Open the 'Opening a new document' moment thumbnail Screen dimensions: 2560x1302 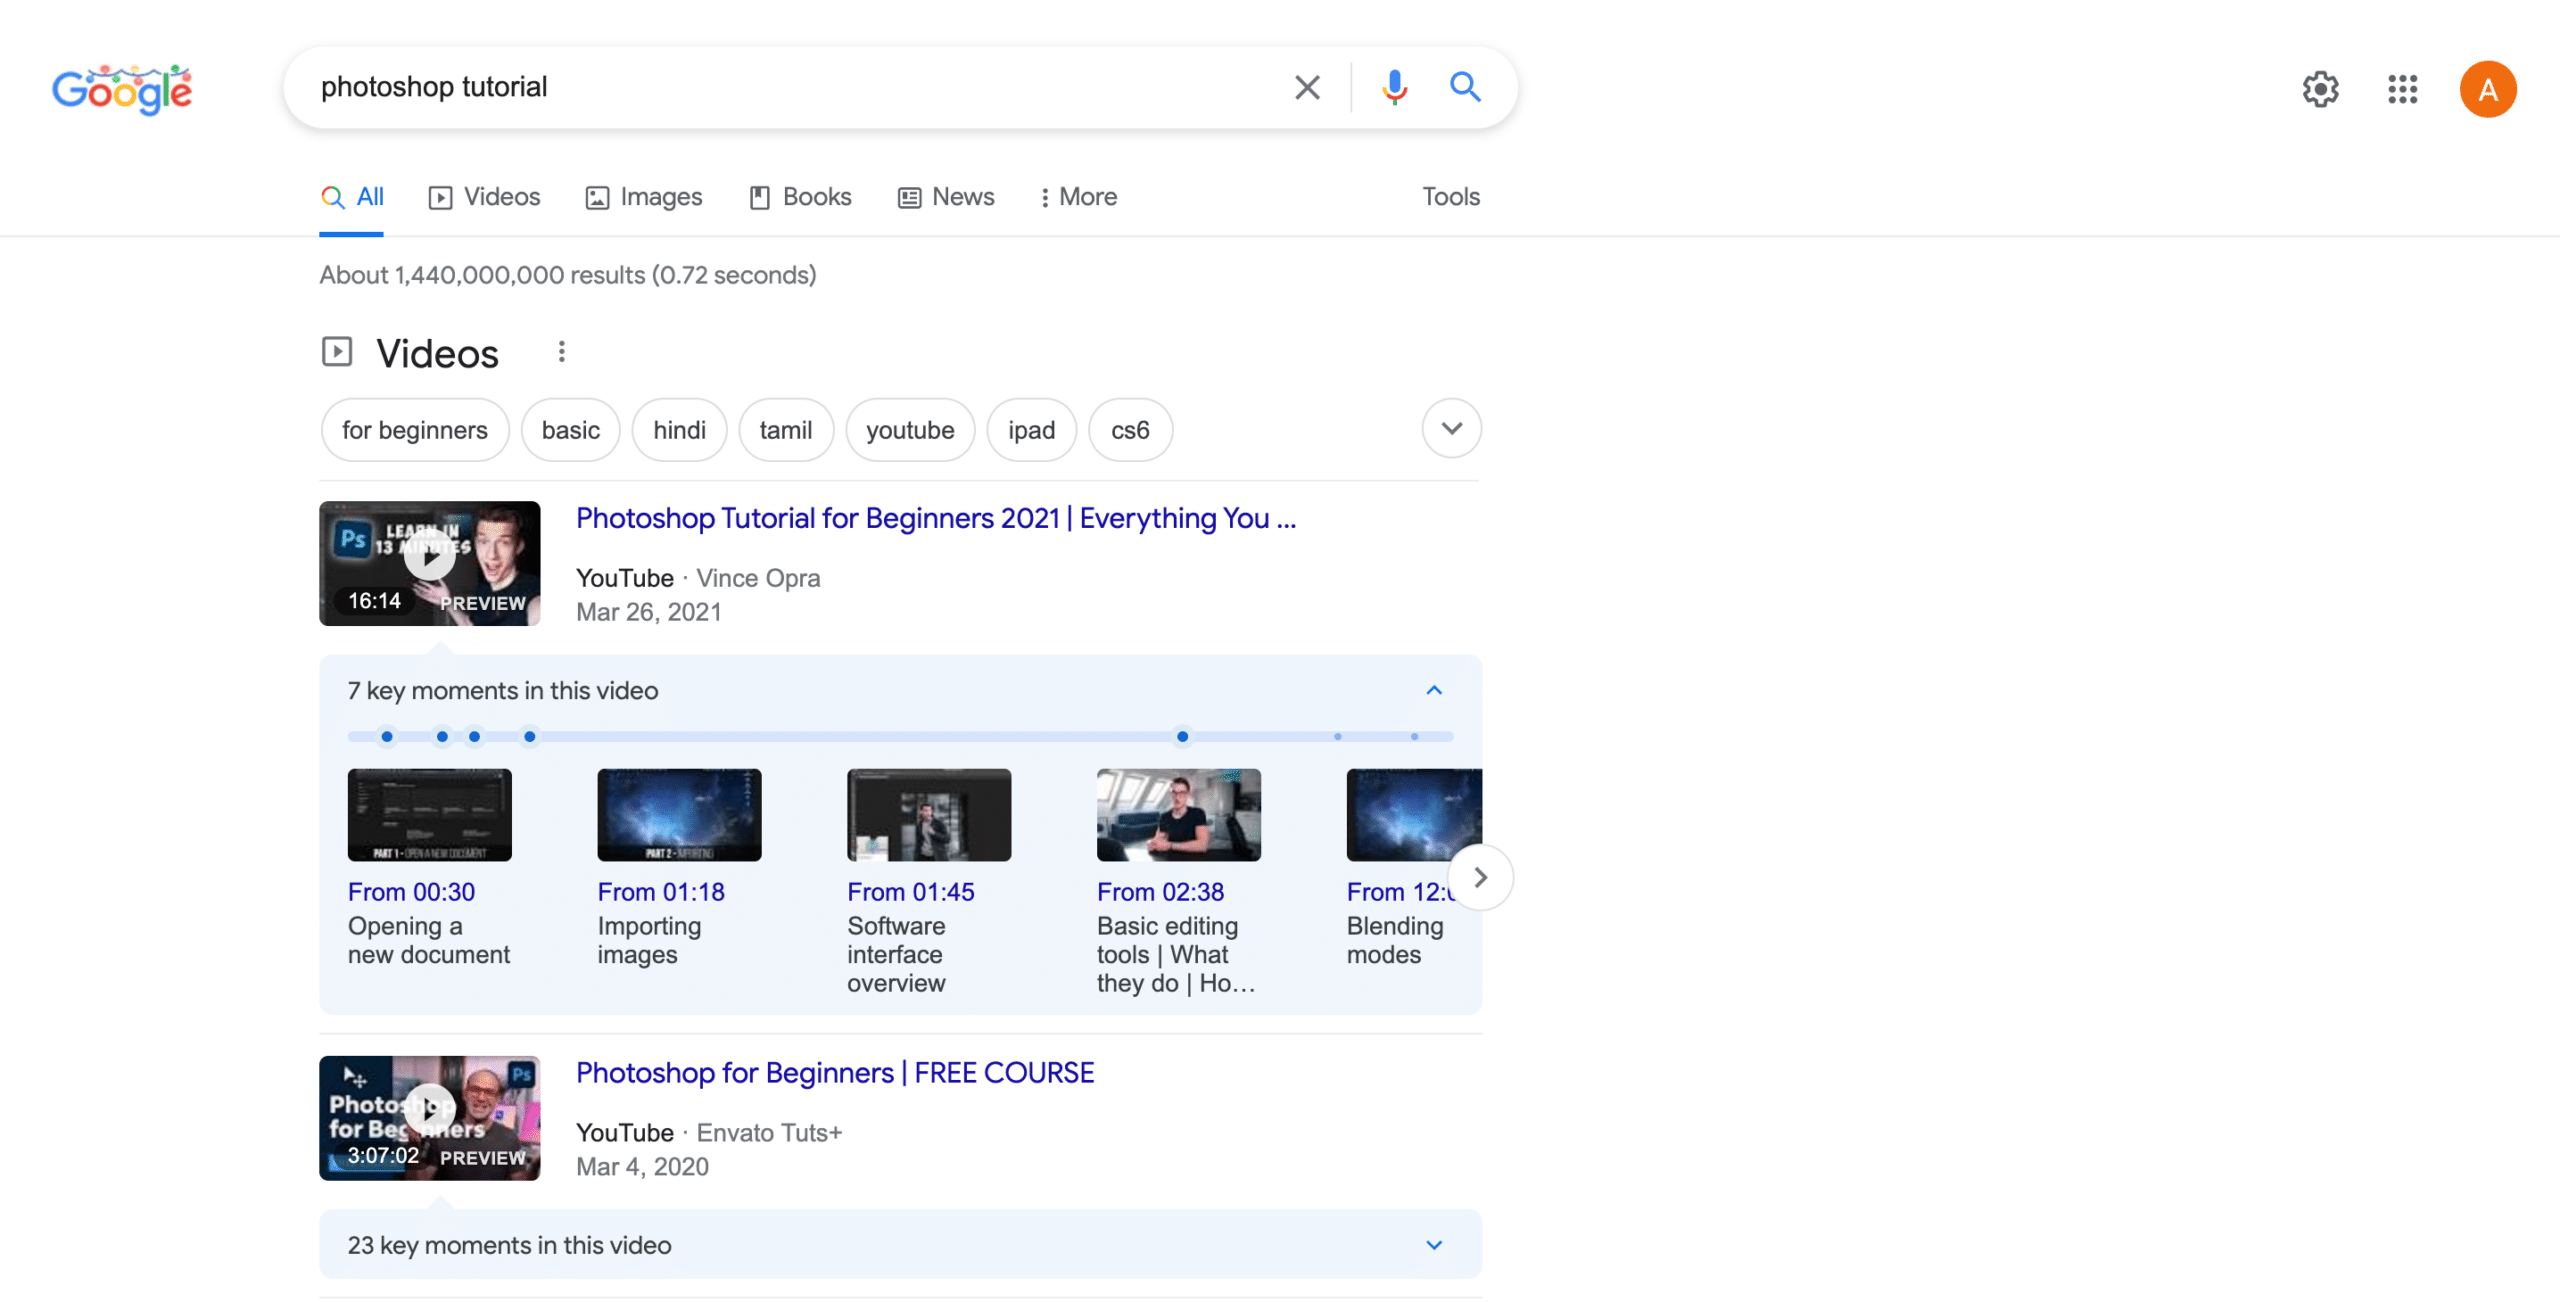[x=429, y=815]
